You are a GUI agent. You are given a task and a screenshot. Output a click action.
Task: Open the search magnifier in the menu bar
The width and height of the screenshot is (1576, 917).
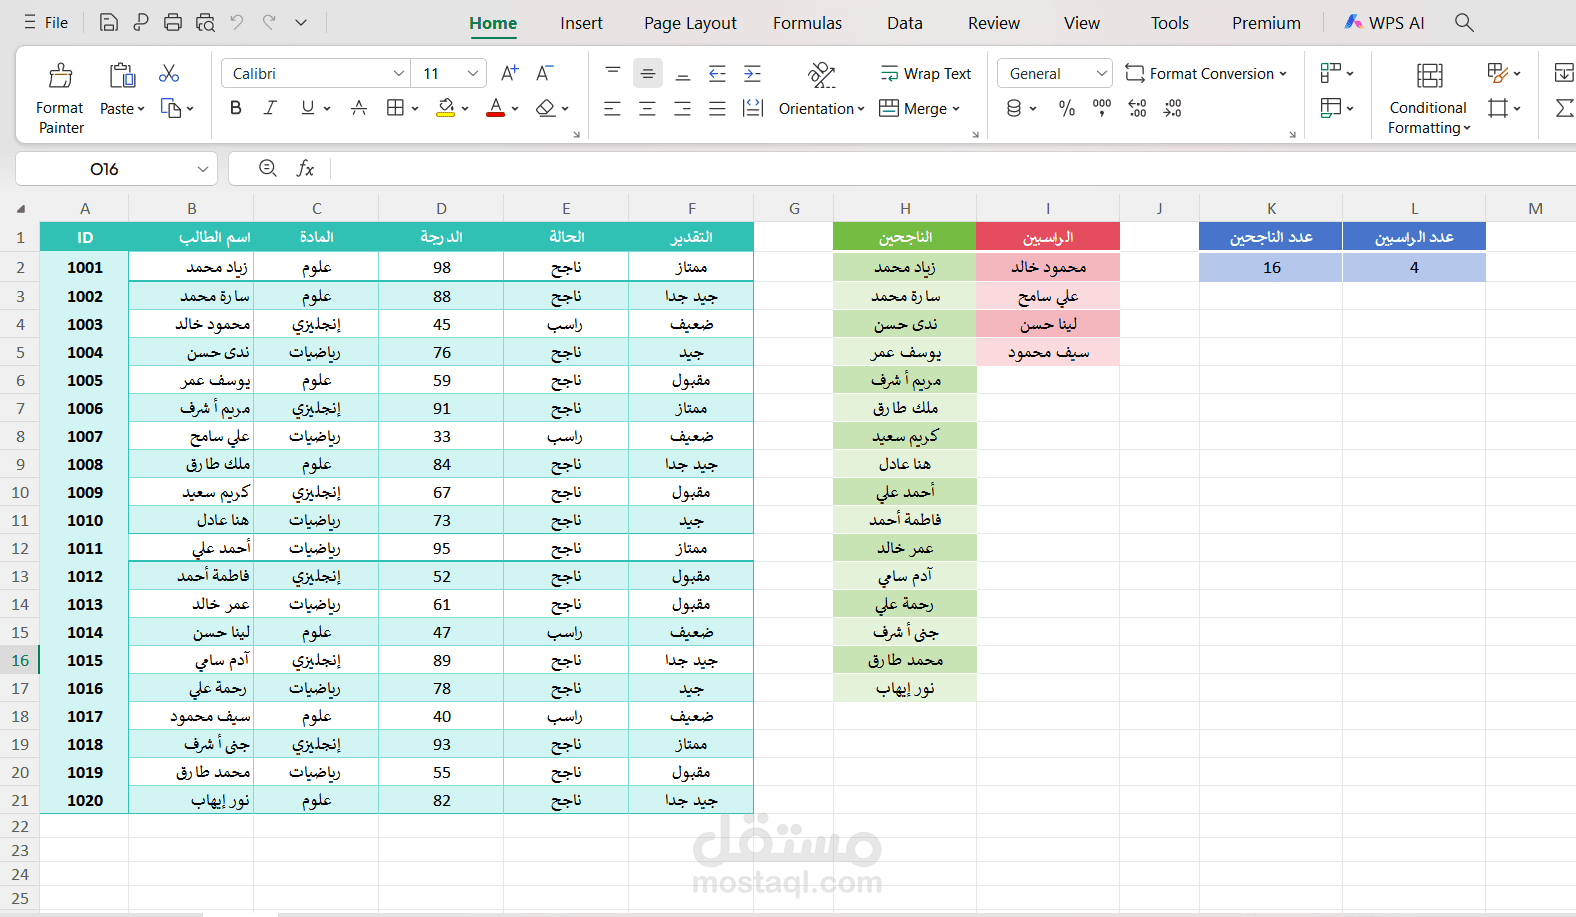point(1464,22)
